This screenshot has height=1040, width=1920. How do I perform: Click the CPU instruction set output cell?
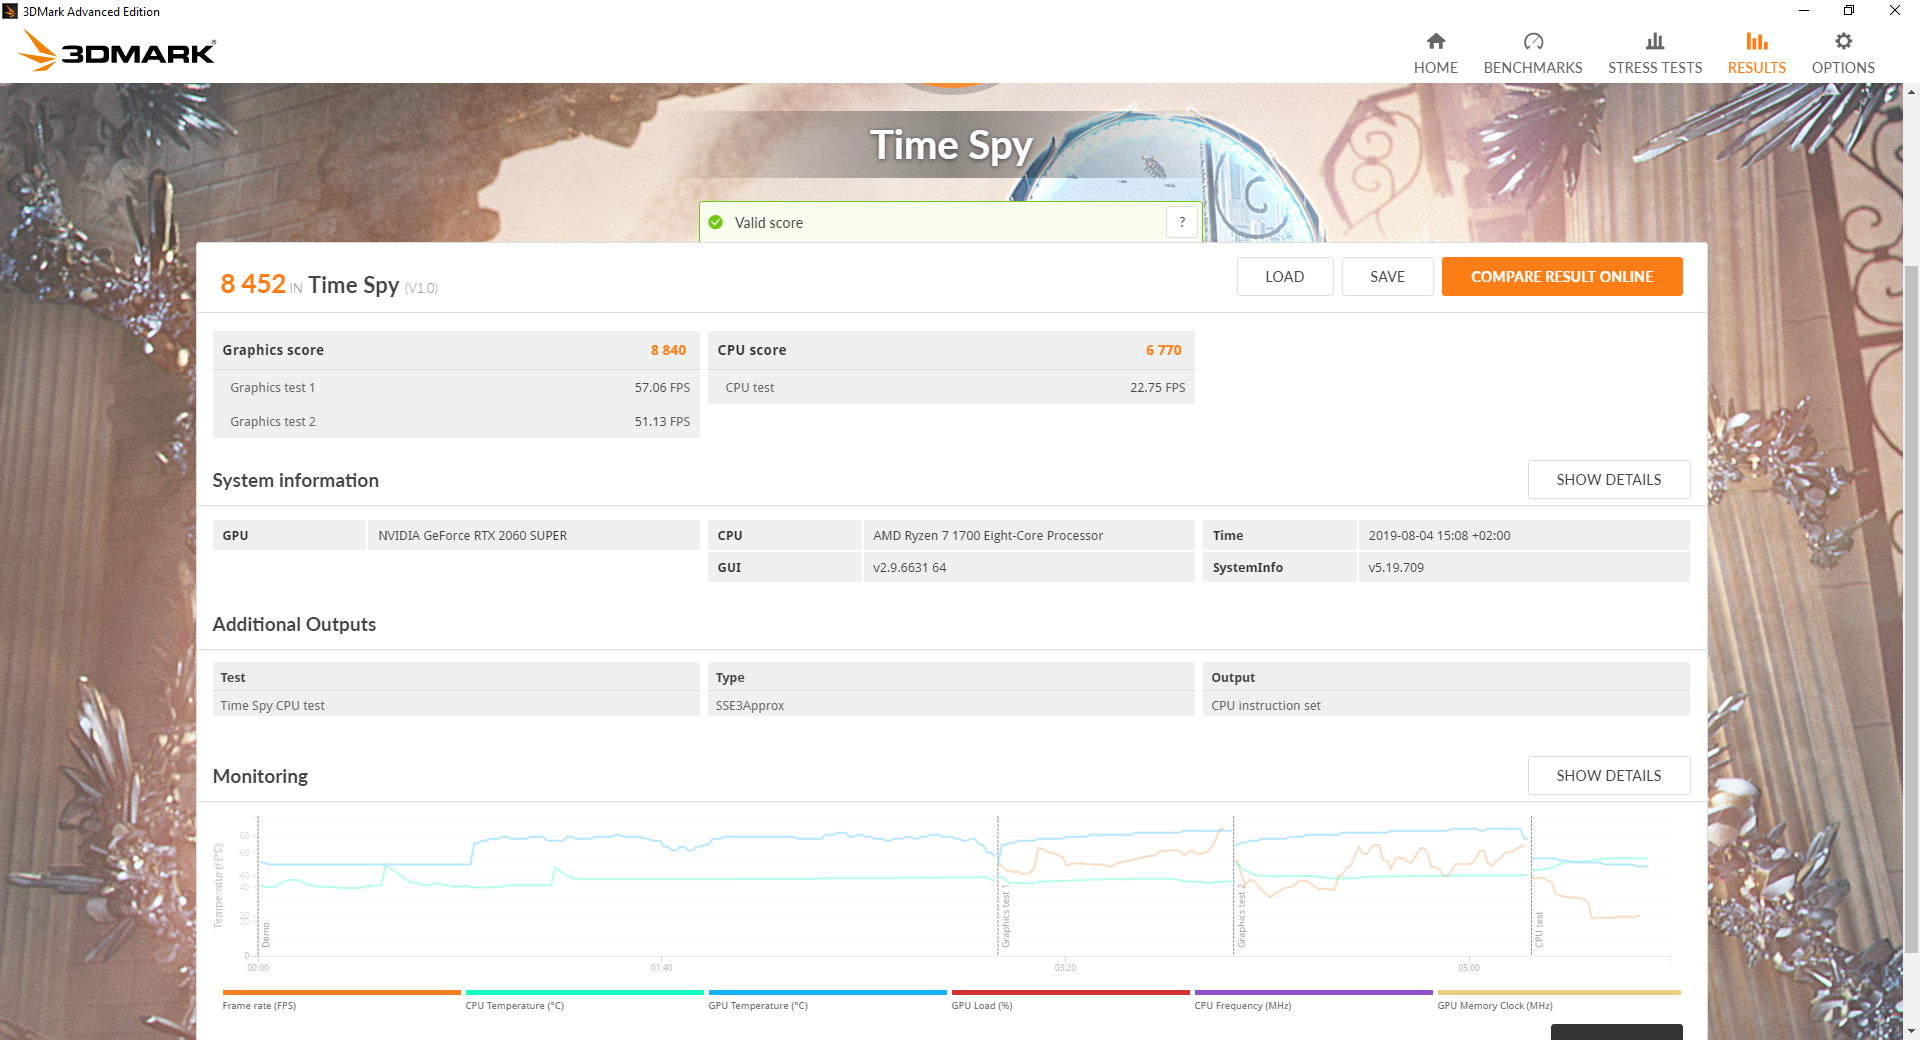click(1446, 705)
